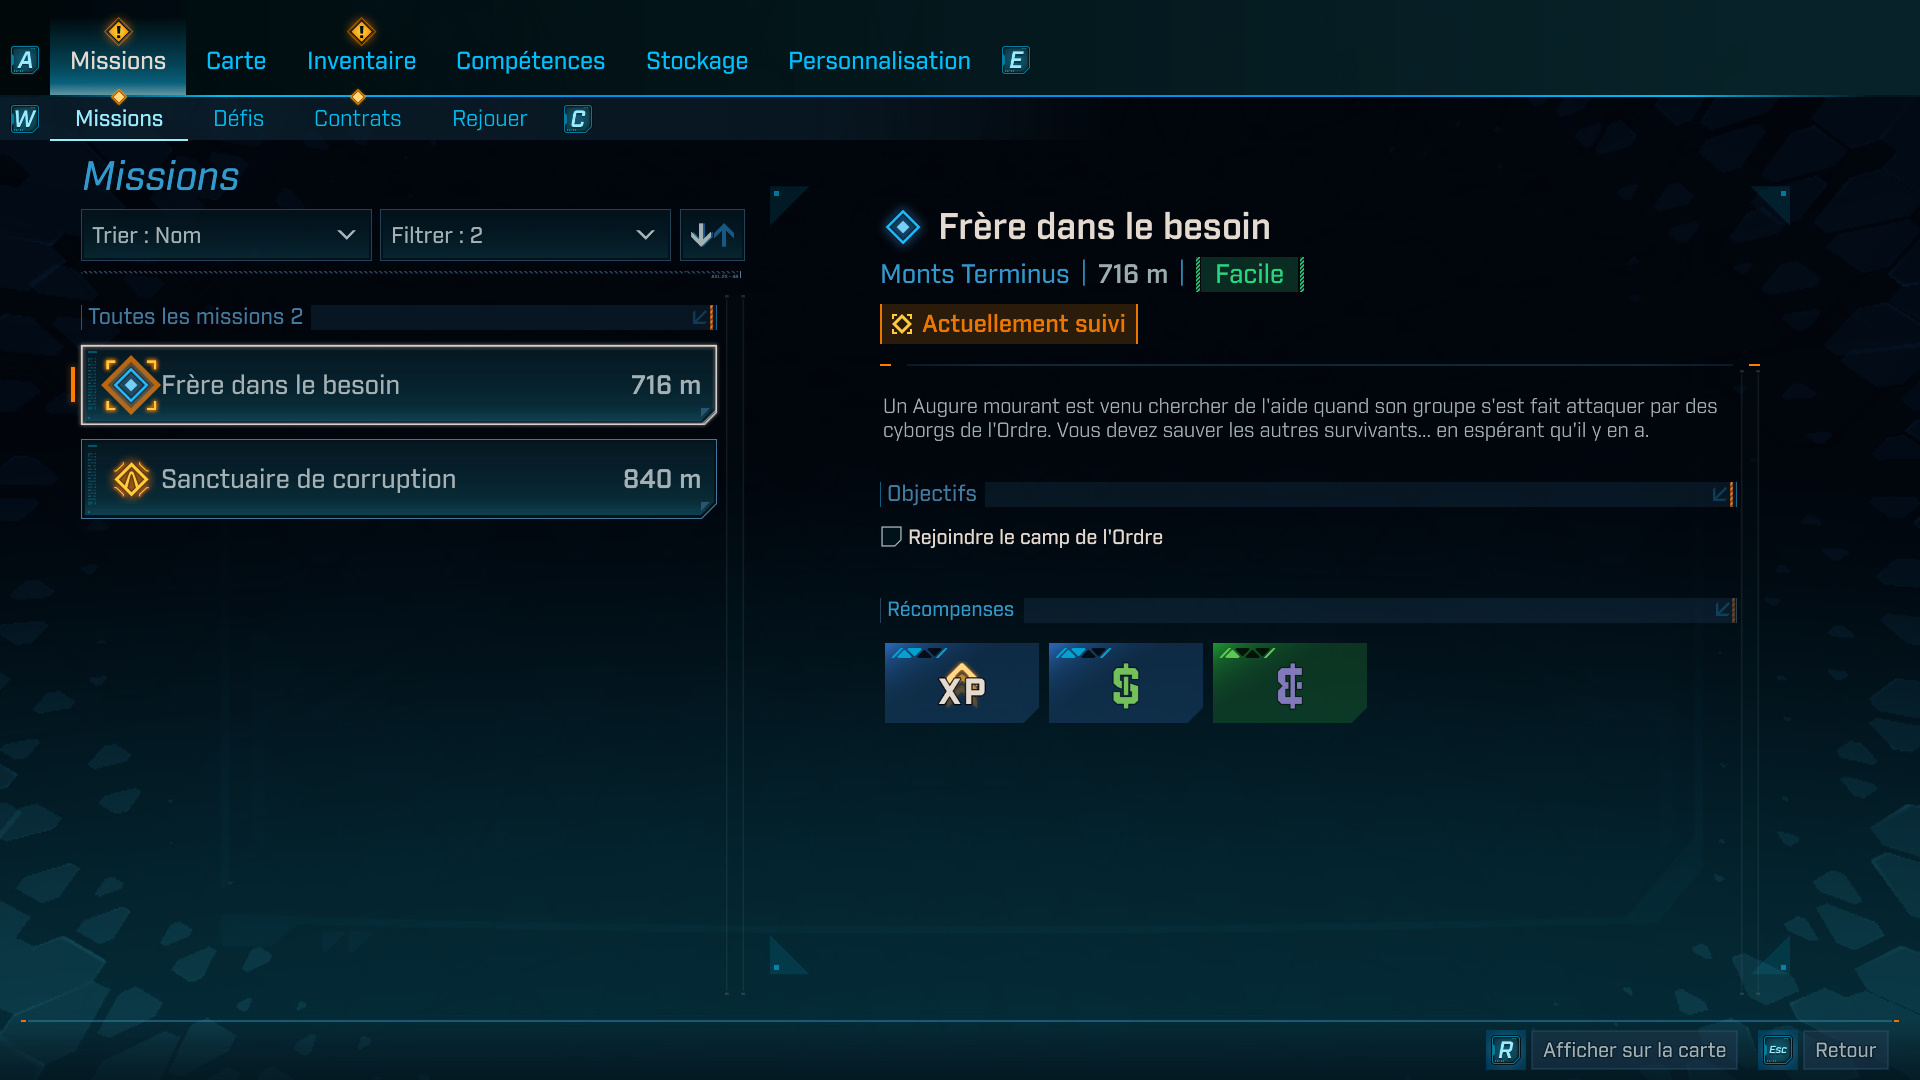This screenshot has width=1920, height=1080.
Task: Check the Rejoindre le camp de l'Ordre objective box
Action: coord(891,537)
